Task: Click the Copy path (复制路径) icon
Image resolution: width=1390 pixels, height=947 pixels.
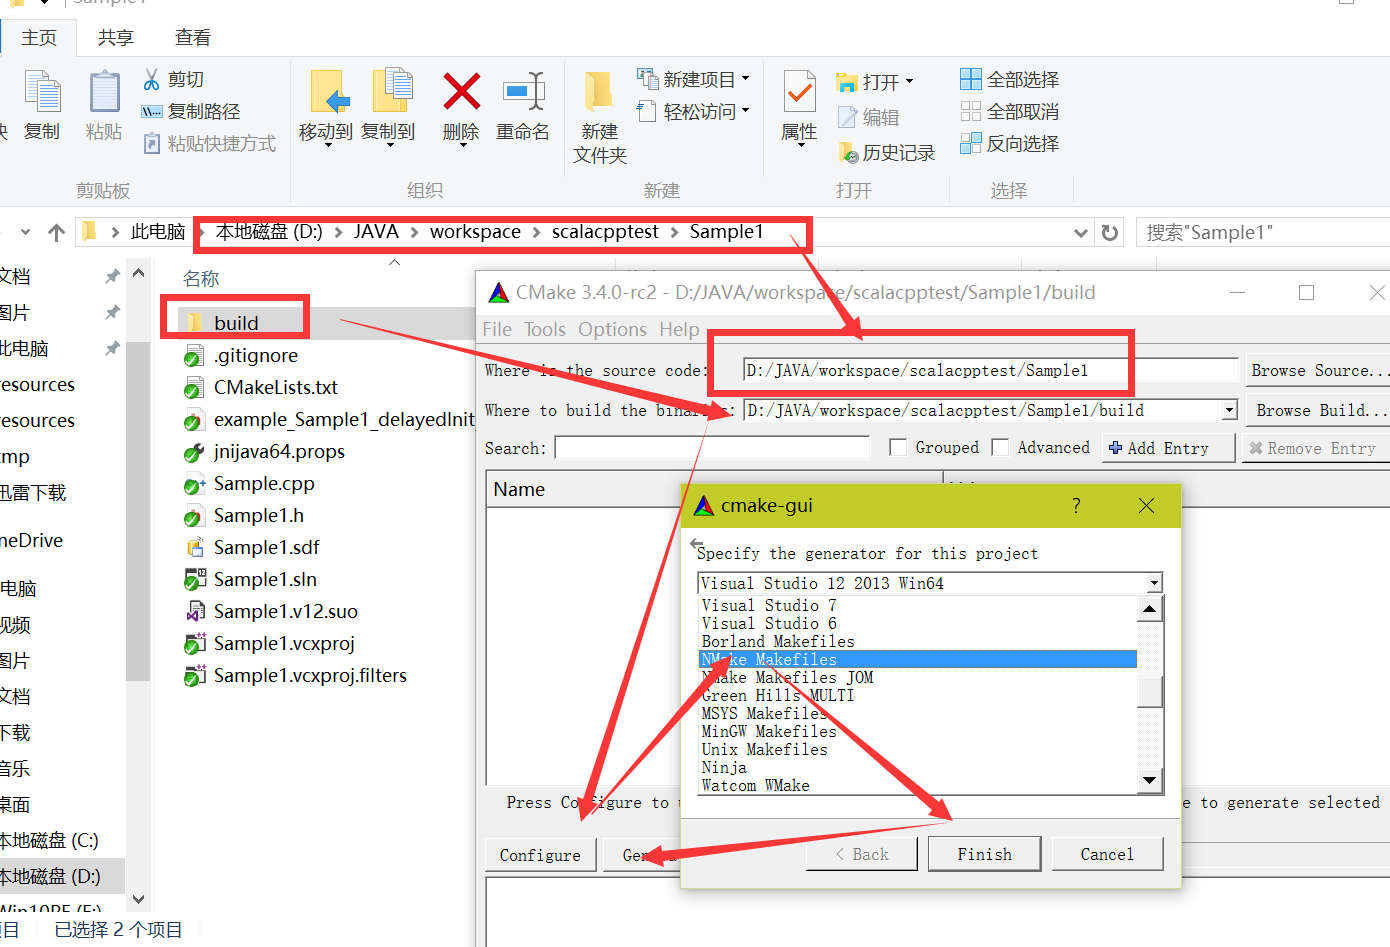Action: (152, 111)
